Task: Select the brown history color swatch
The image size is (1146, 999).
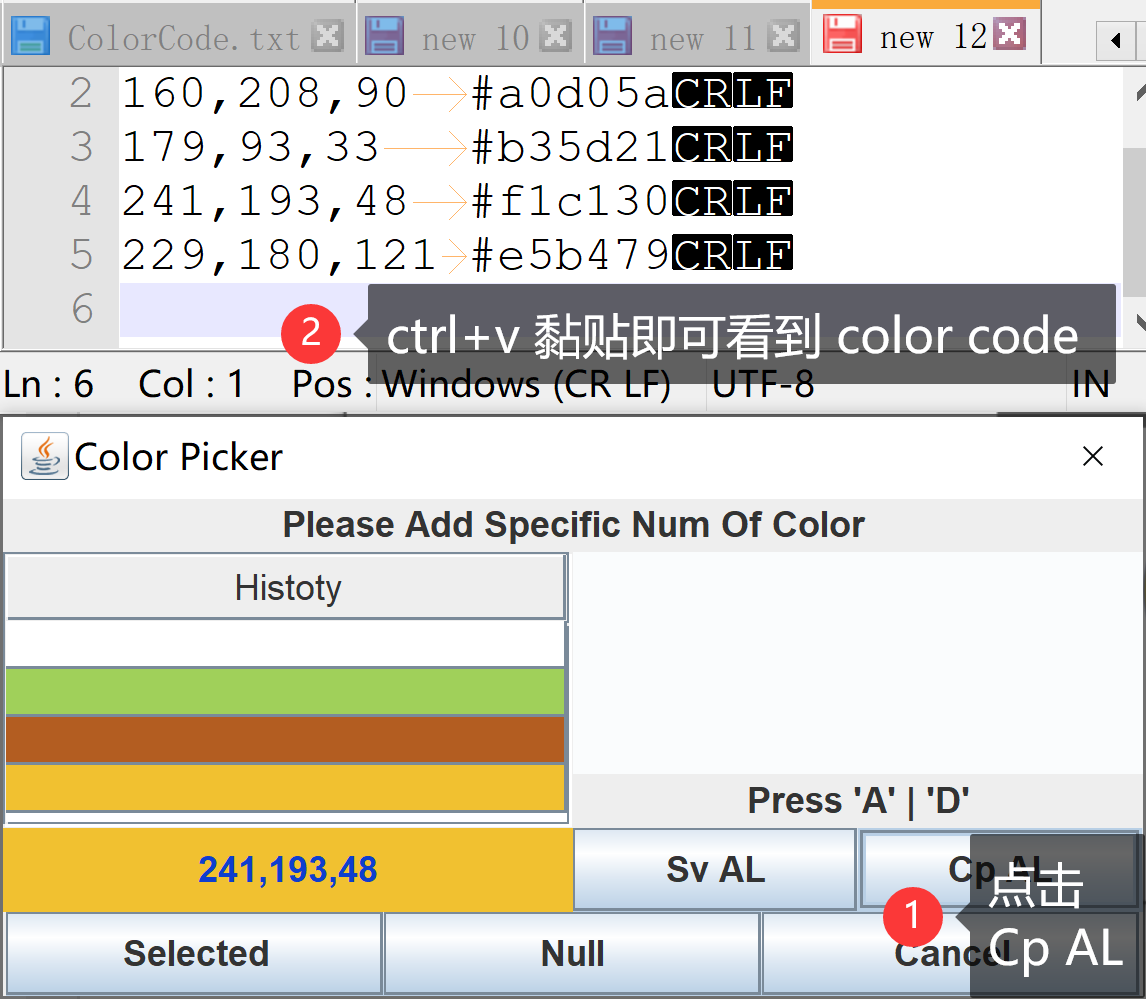Action: coord(285,740)
